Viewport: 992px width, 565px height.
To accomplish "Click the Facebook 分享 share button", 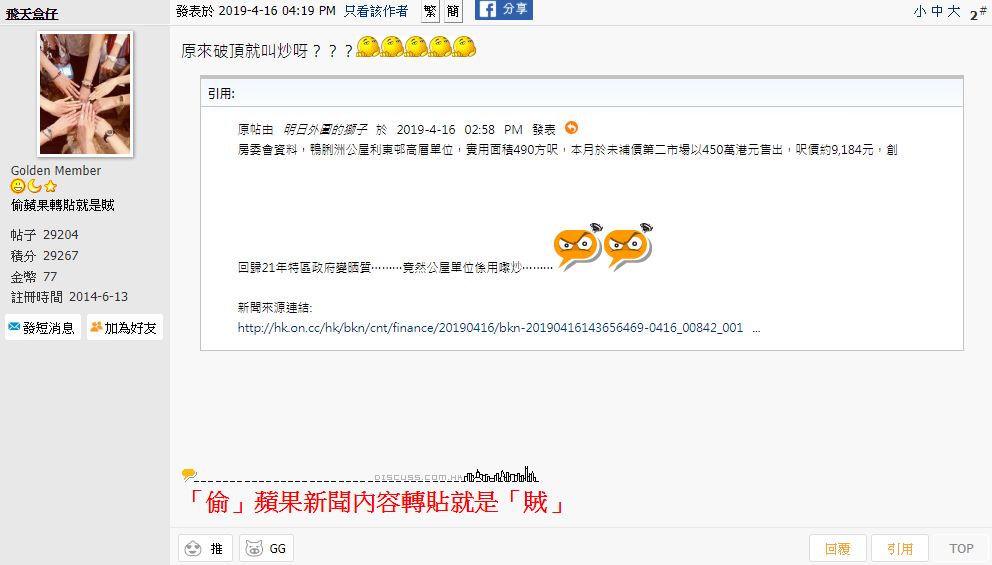I will (x=504, y=9).
